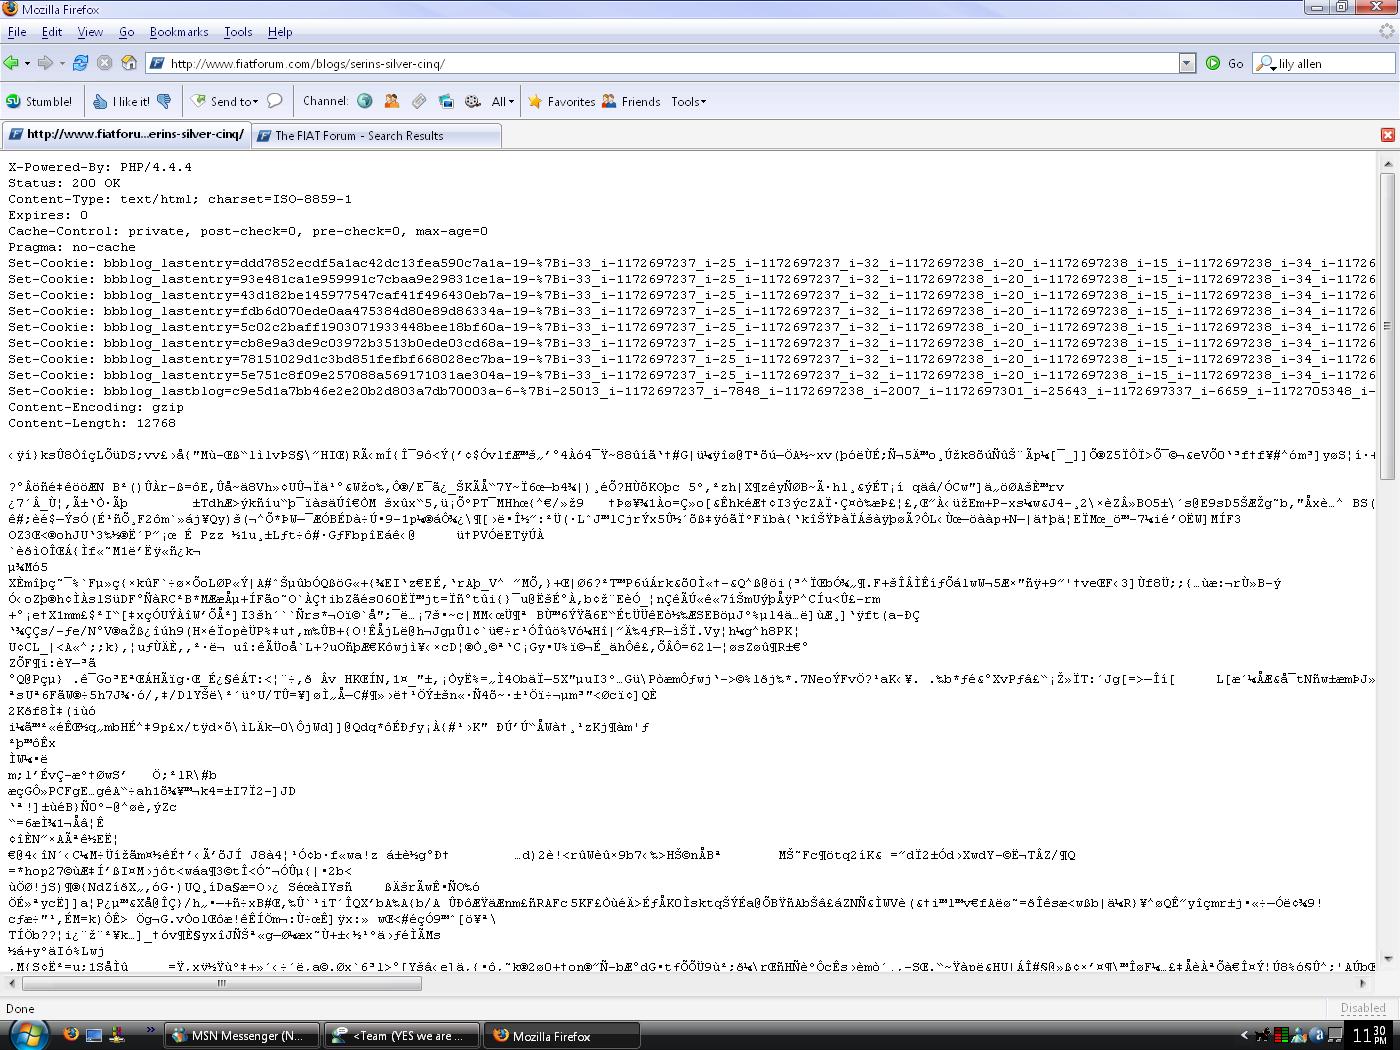Click the forward navigation arrow
1400x1050 pixels.
pyautogui.click(x=45, y=63)
